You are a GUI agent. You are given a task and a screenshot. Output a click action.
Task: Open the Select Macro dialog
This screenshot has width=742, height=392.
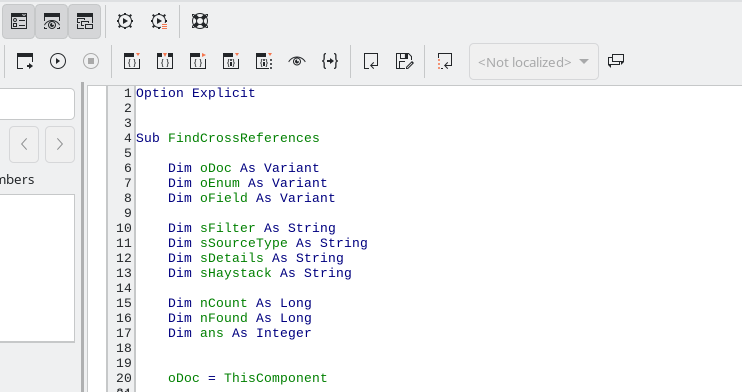tap(125, 21)
